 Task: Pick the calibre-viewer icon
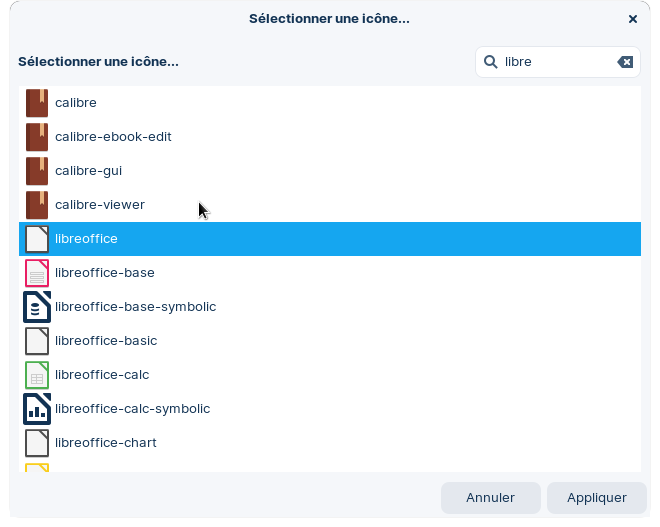(x=37, y=205)
